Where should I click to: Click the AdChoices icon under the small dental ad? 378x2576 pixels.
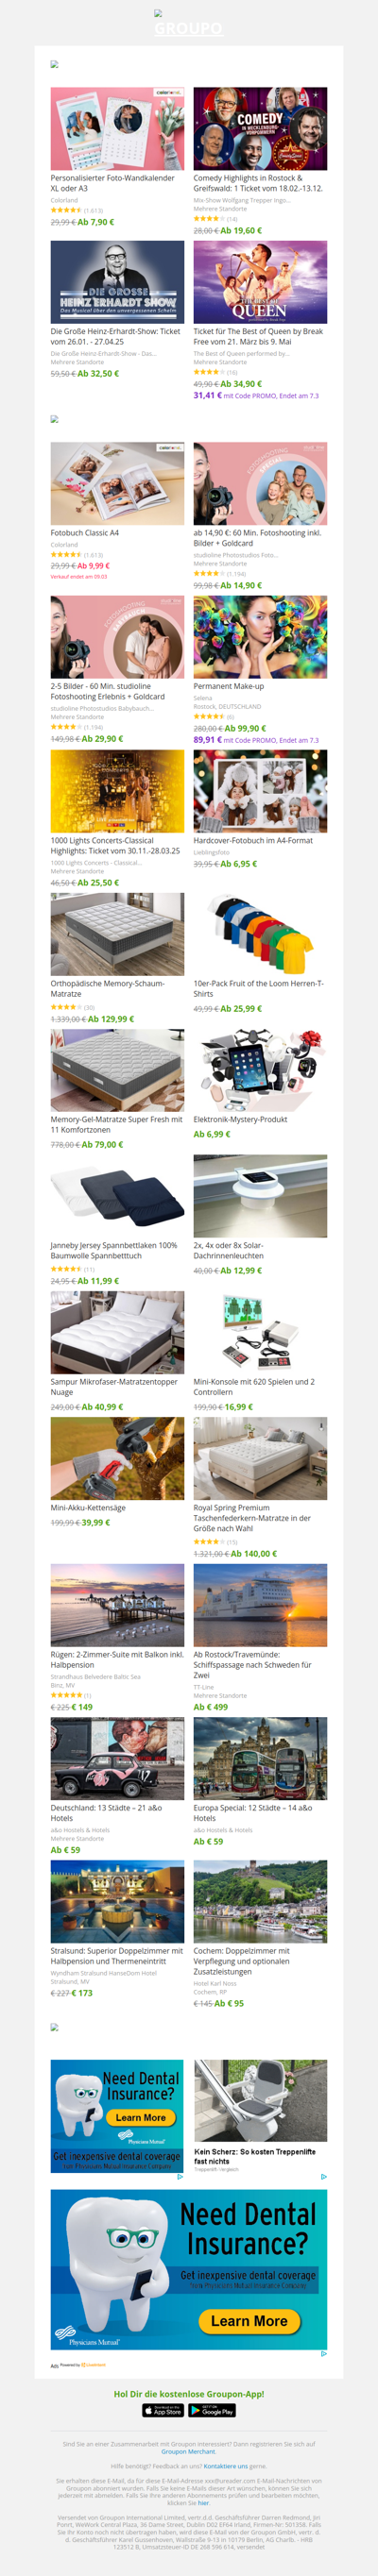click(x=180, y=2176)
